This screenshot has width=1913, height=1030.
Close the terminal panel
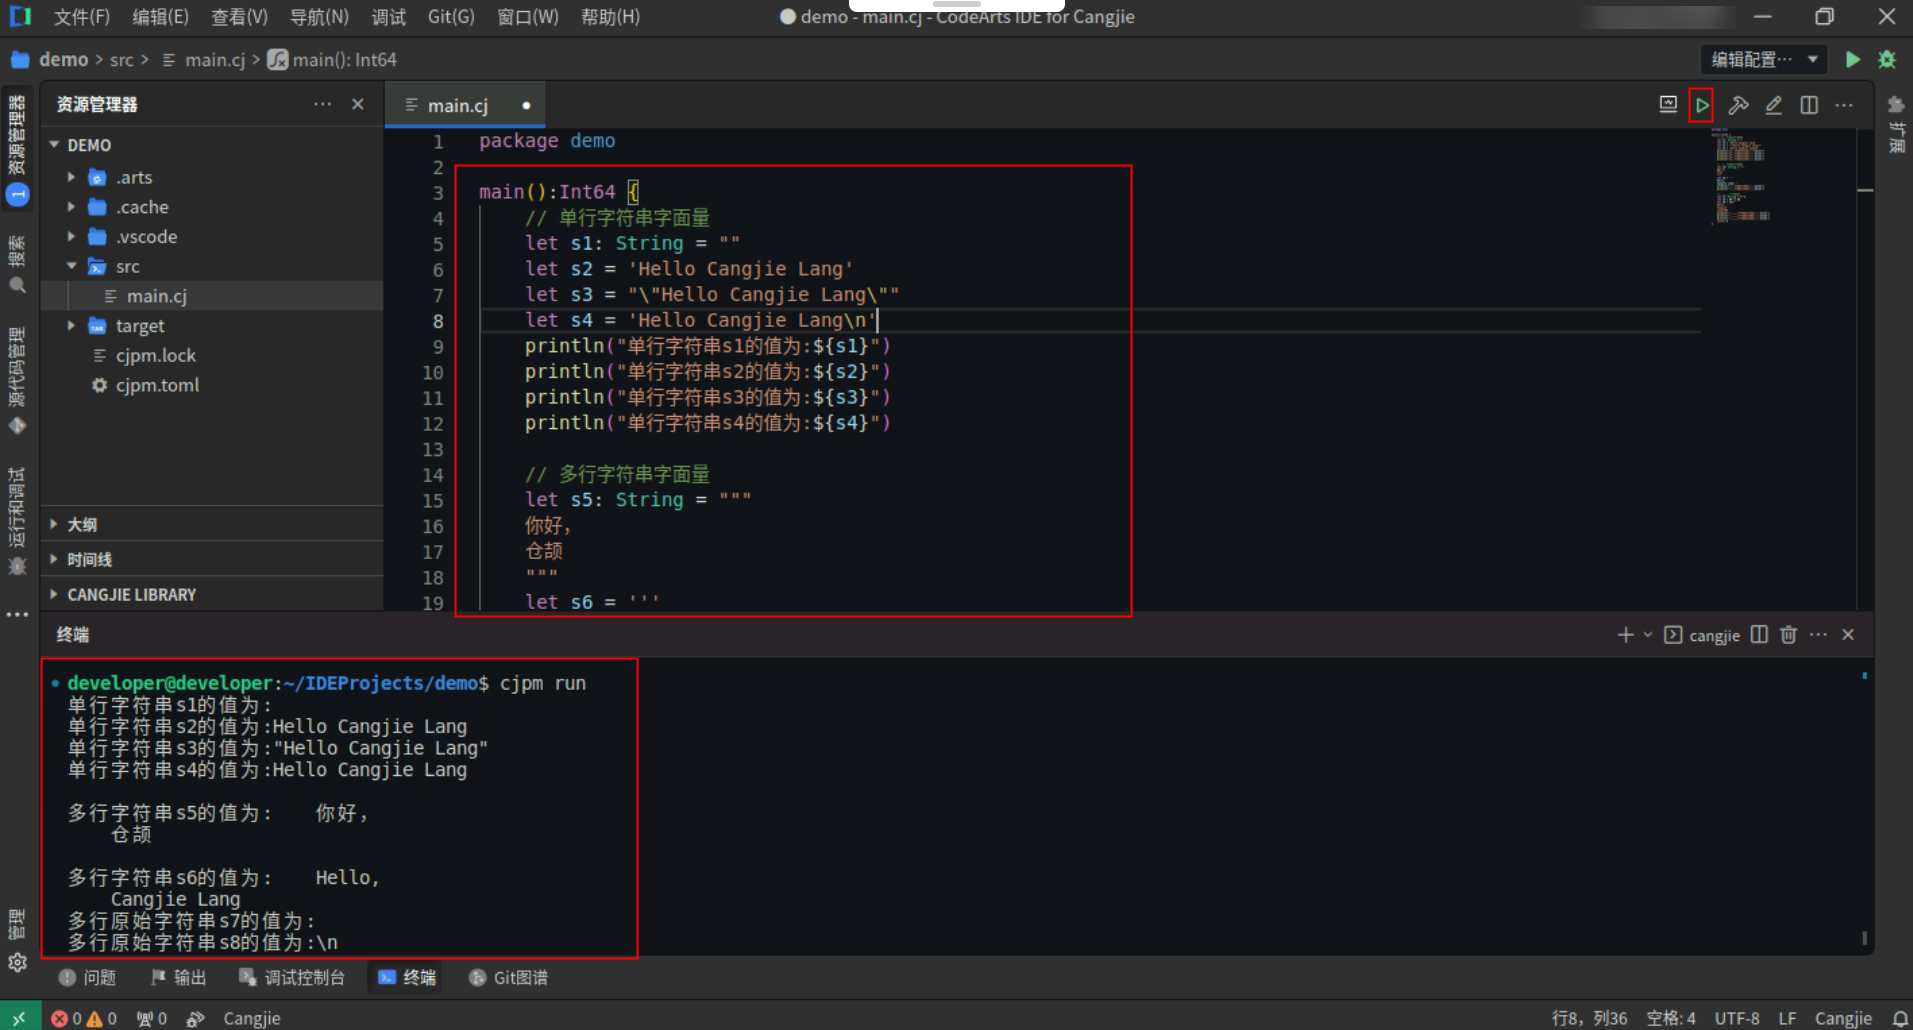pos(1848,635)
